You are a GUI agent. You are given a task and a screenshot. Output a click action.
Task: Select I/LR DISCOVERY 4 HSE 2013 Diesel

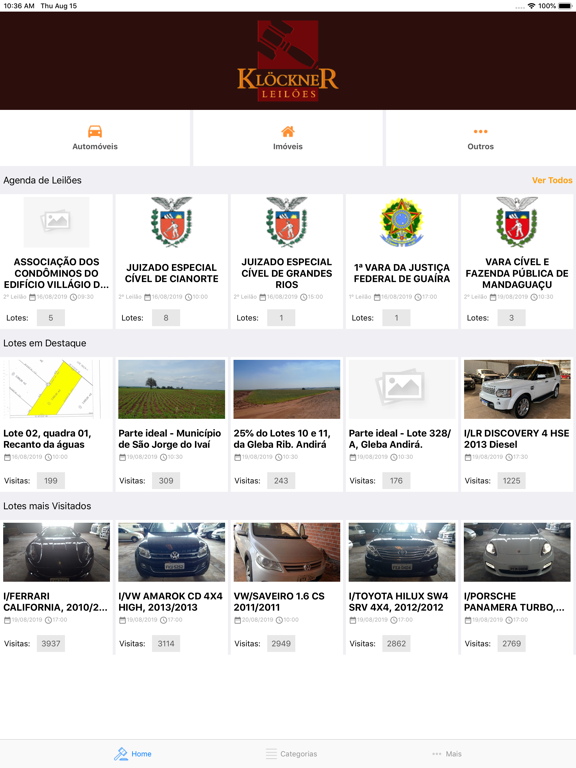pyautogui.click(x=516, y=439)
